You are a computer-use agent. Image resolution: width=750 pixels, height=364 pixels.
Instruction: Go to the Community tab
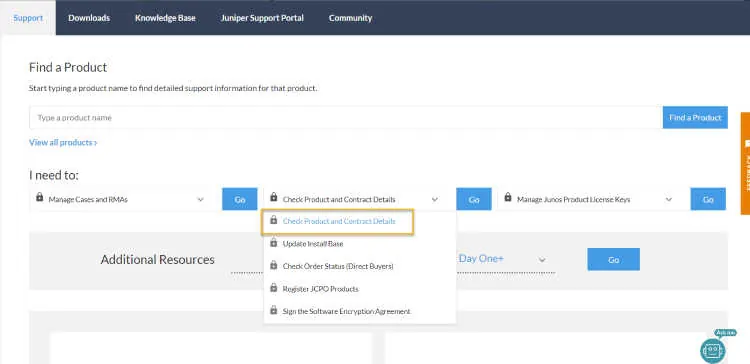pyautogui.click(x=350, y=18)
